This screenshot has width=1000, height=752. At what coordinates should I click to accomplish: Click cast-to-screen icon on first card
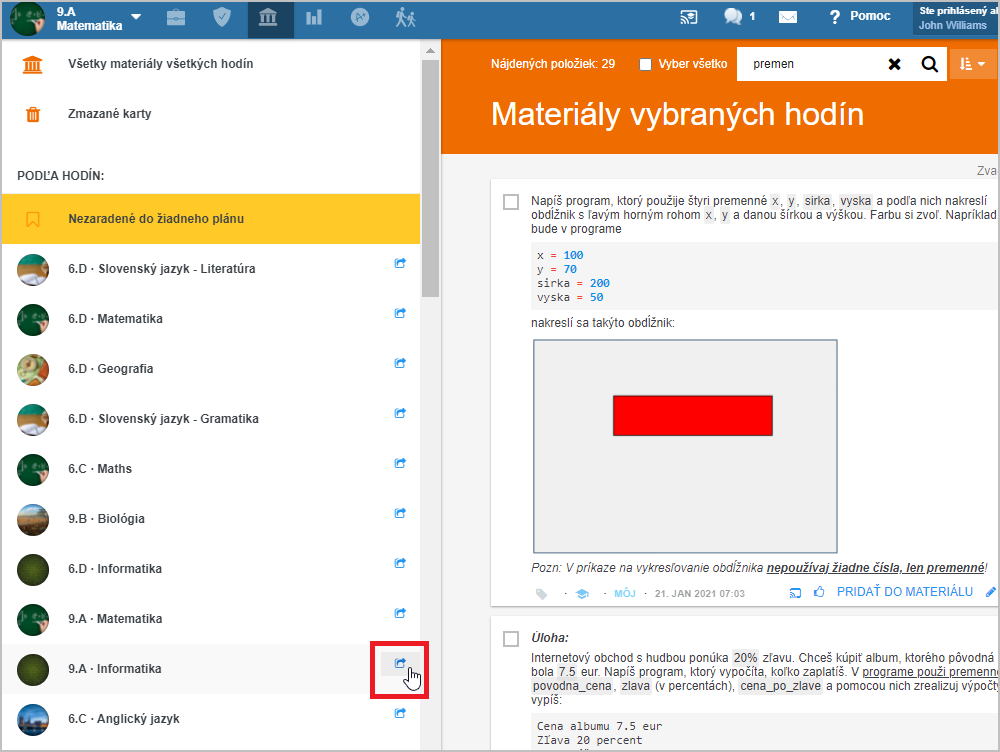pyautogui.click(x=795, y=593)
